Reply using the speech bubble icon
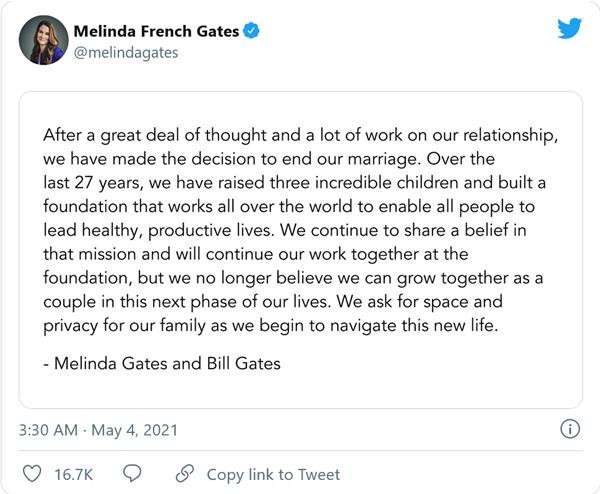 tap(132, 474)
